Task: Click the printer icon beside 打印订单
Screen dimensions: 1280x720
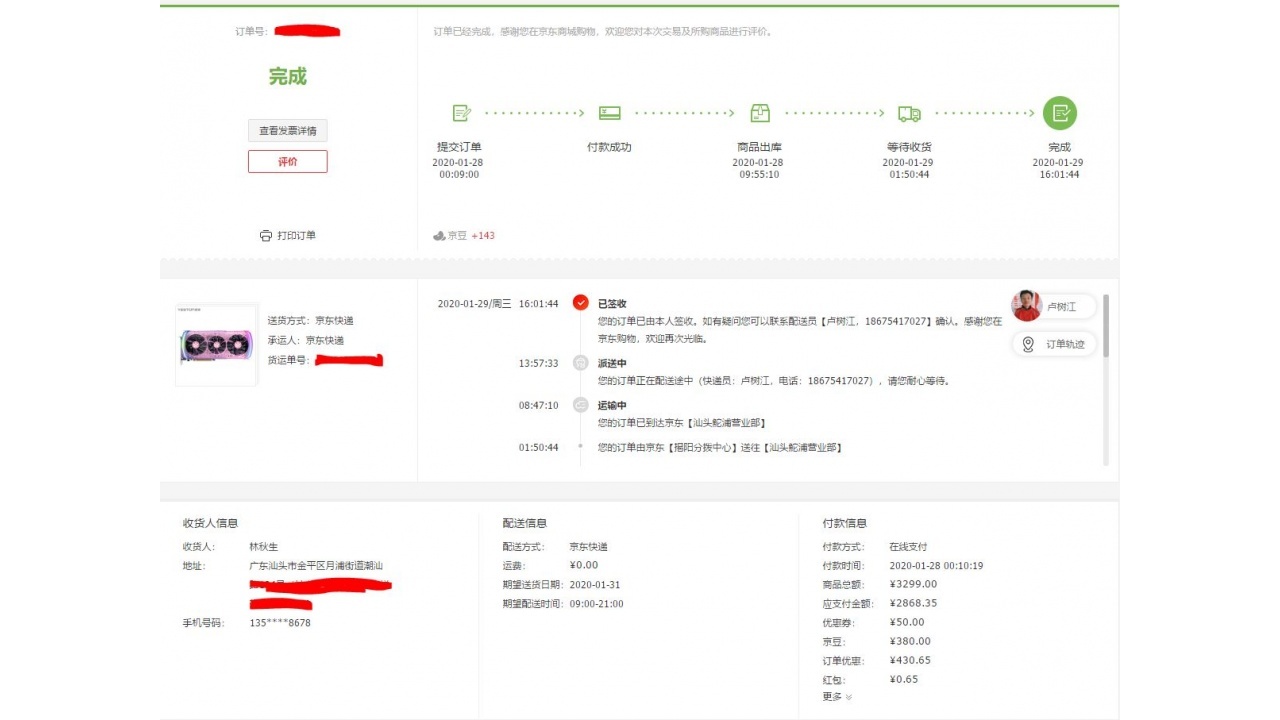Action: coord(266,236)
